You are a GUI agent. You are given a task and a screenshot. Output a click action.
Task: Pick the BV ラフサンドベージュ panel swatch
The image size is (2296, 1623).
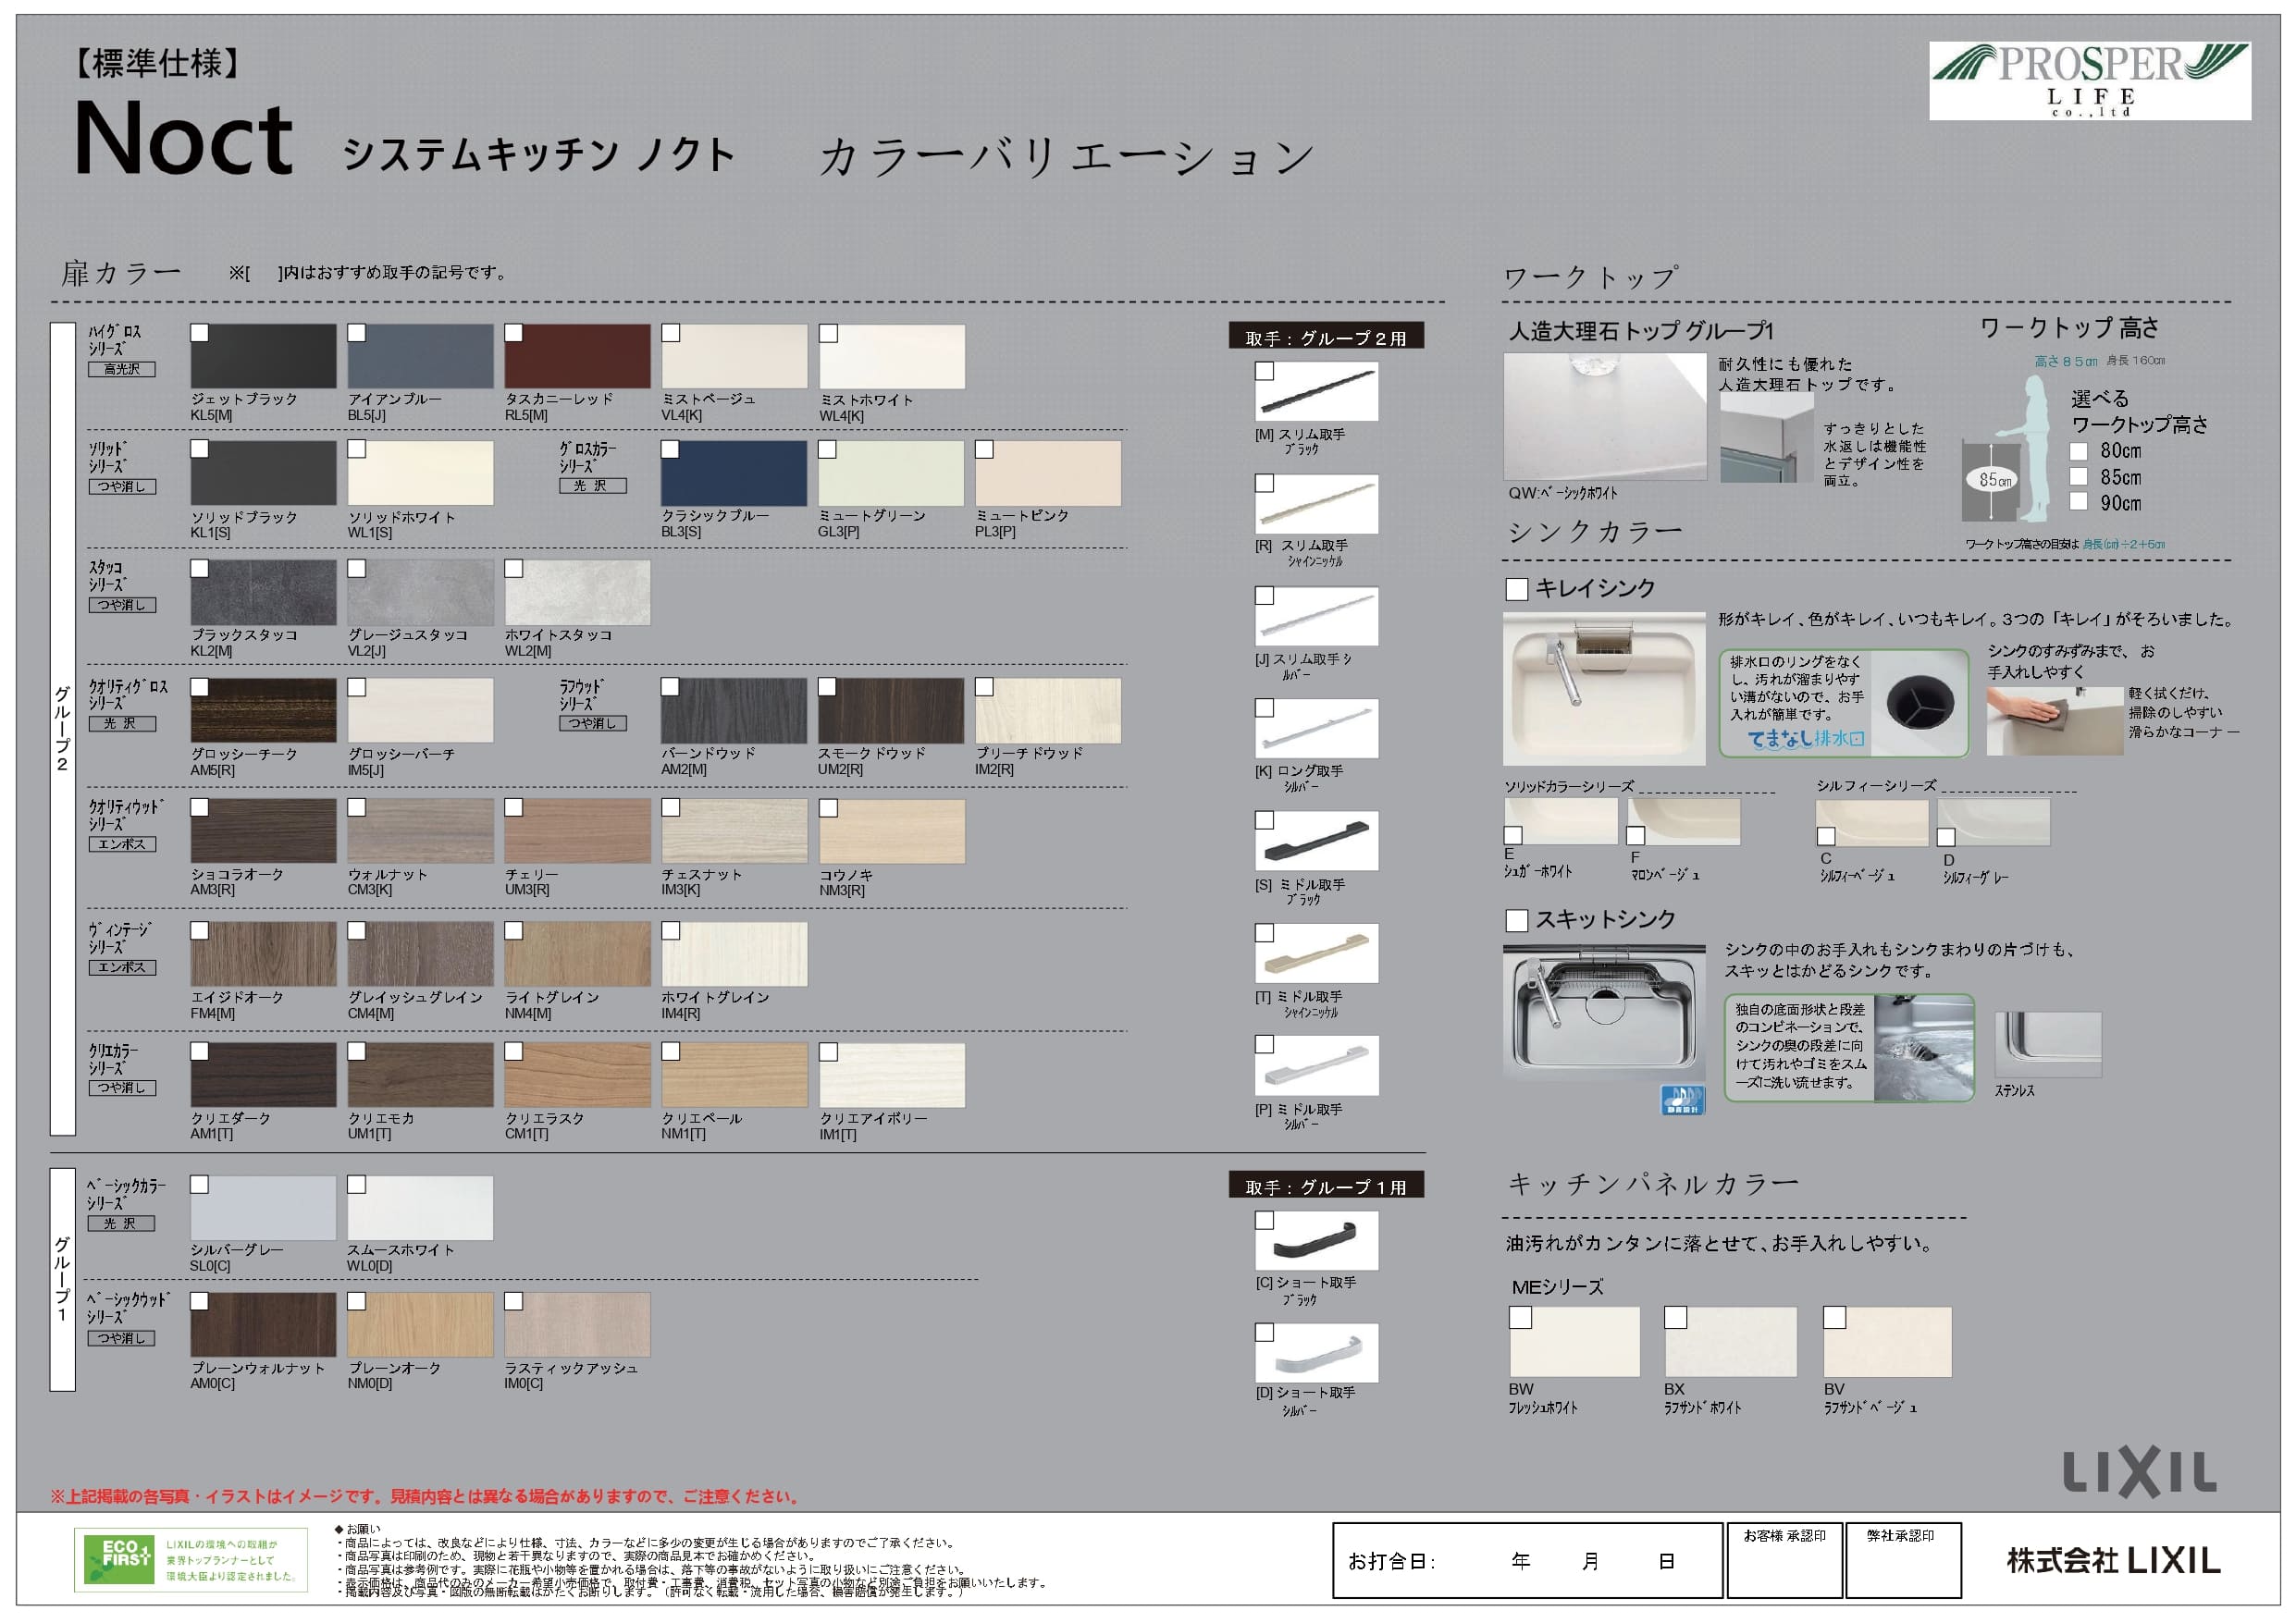click(1887, 1342)
